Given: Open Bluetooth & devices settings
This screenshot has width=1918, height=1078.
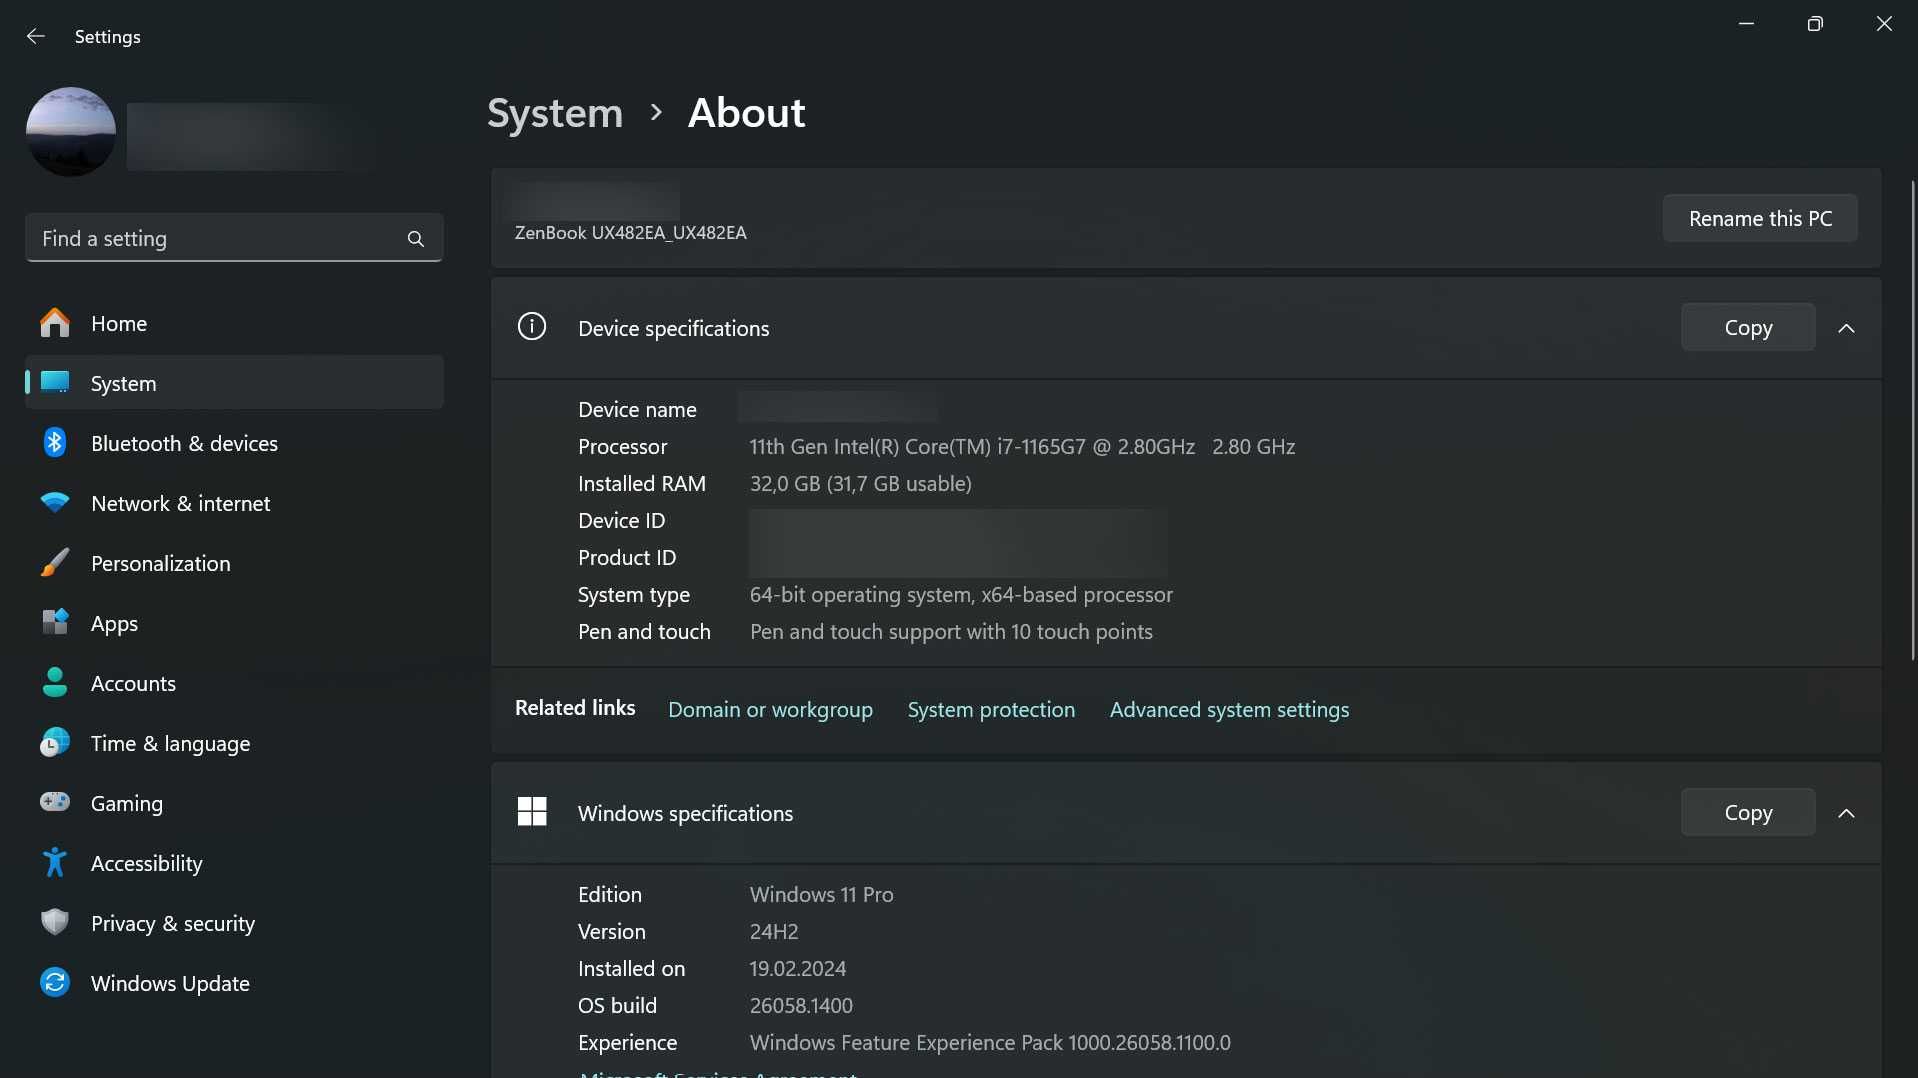Looking at the screenshot, I should click(184, 443).
